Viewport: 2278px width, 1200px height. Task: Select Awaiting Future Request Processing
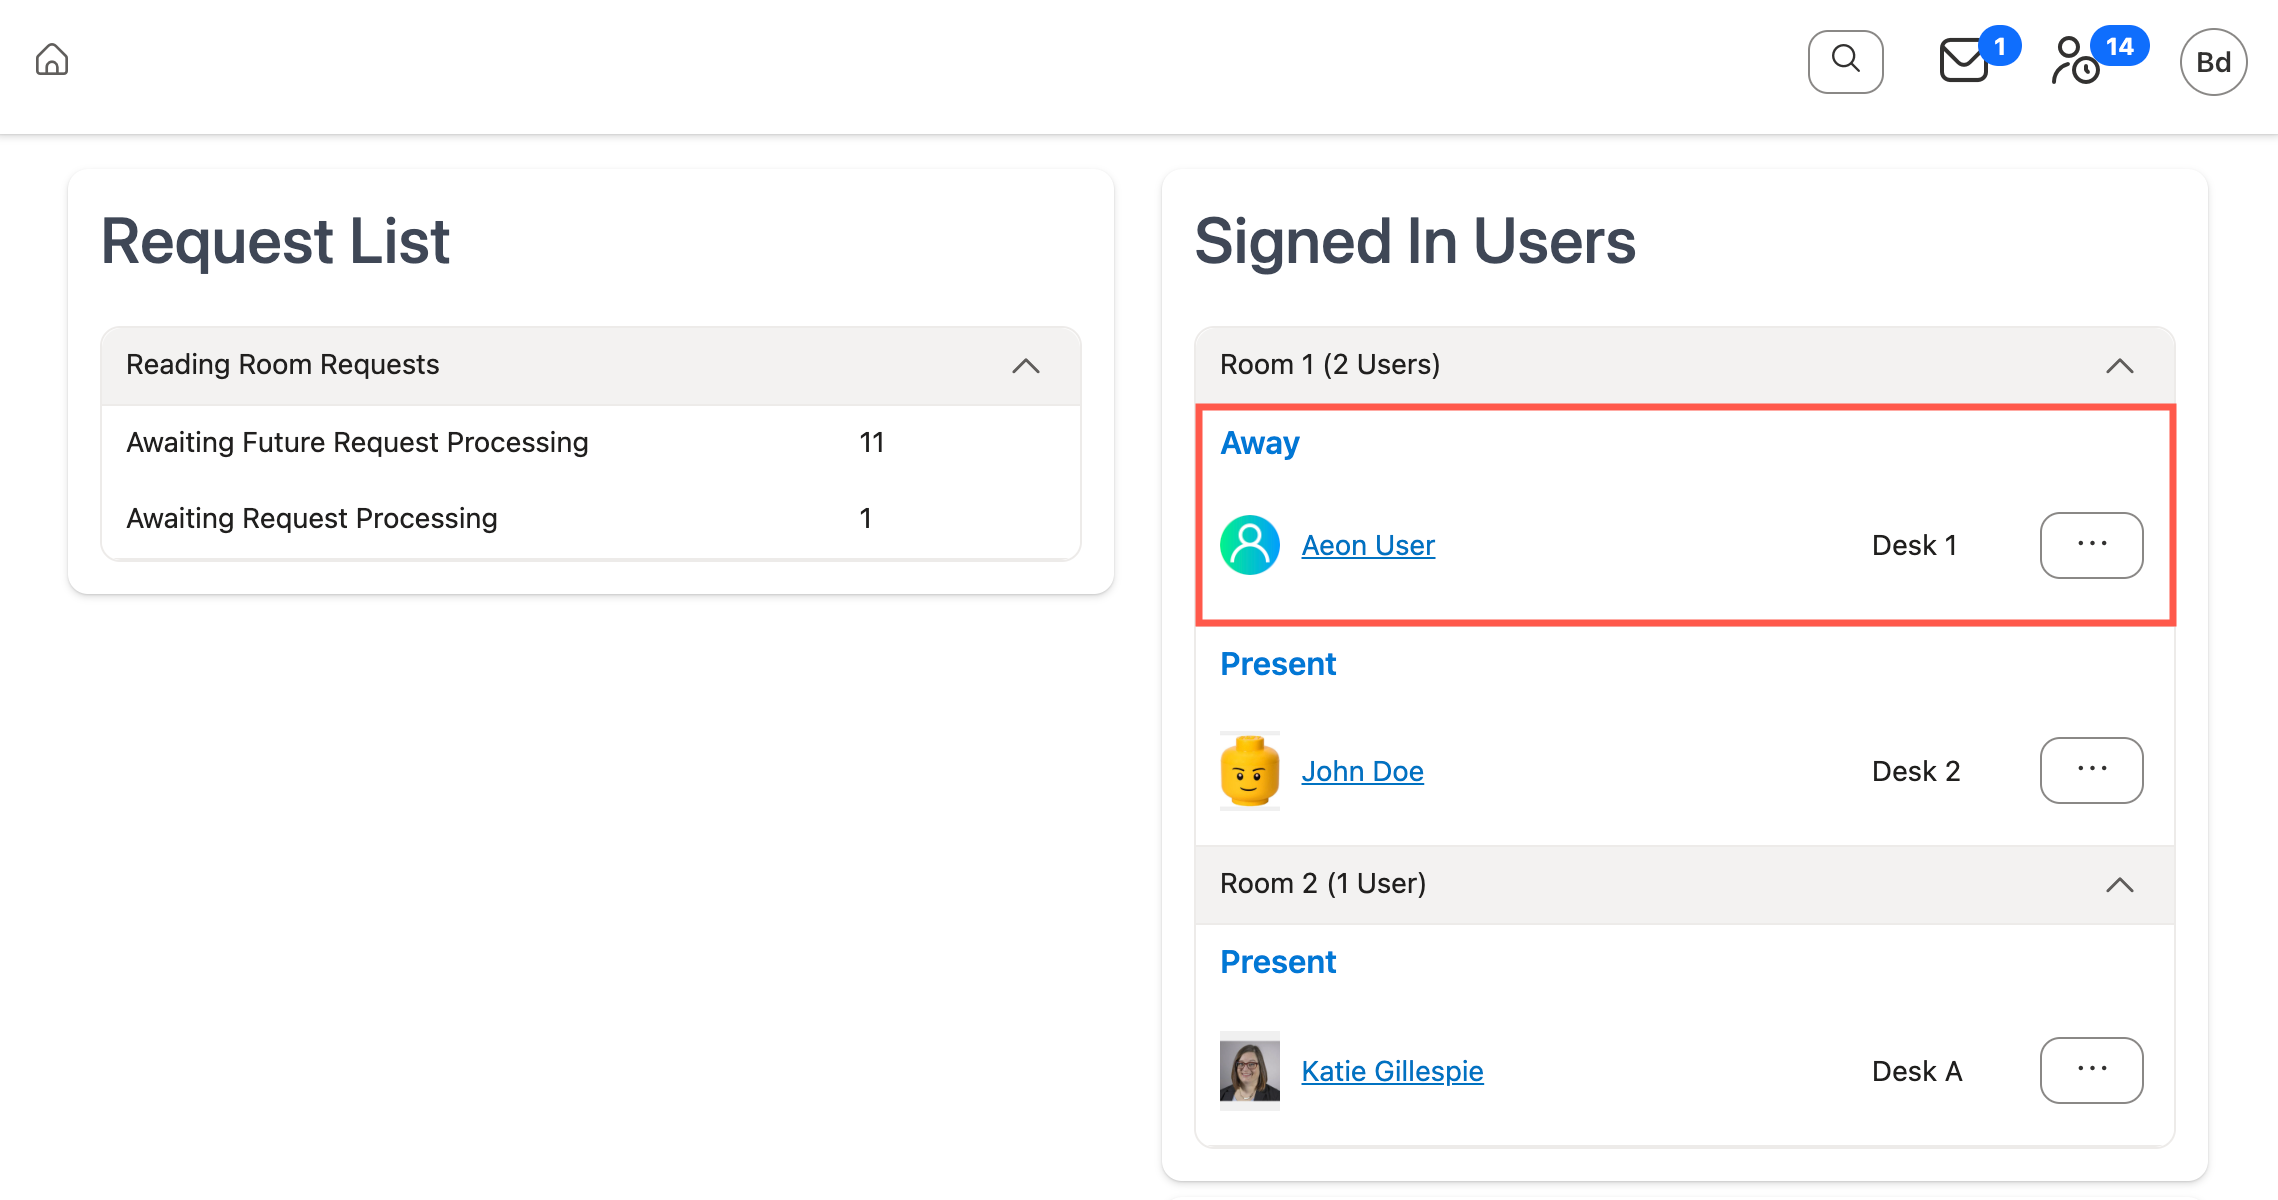357,442
